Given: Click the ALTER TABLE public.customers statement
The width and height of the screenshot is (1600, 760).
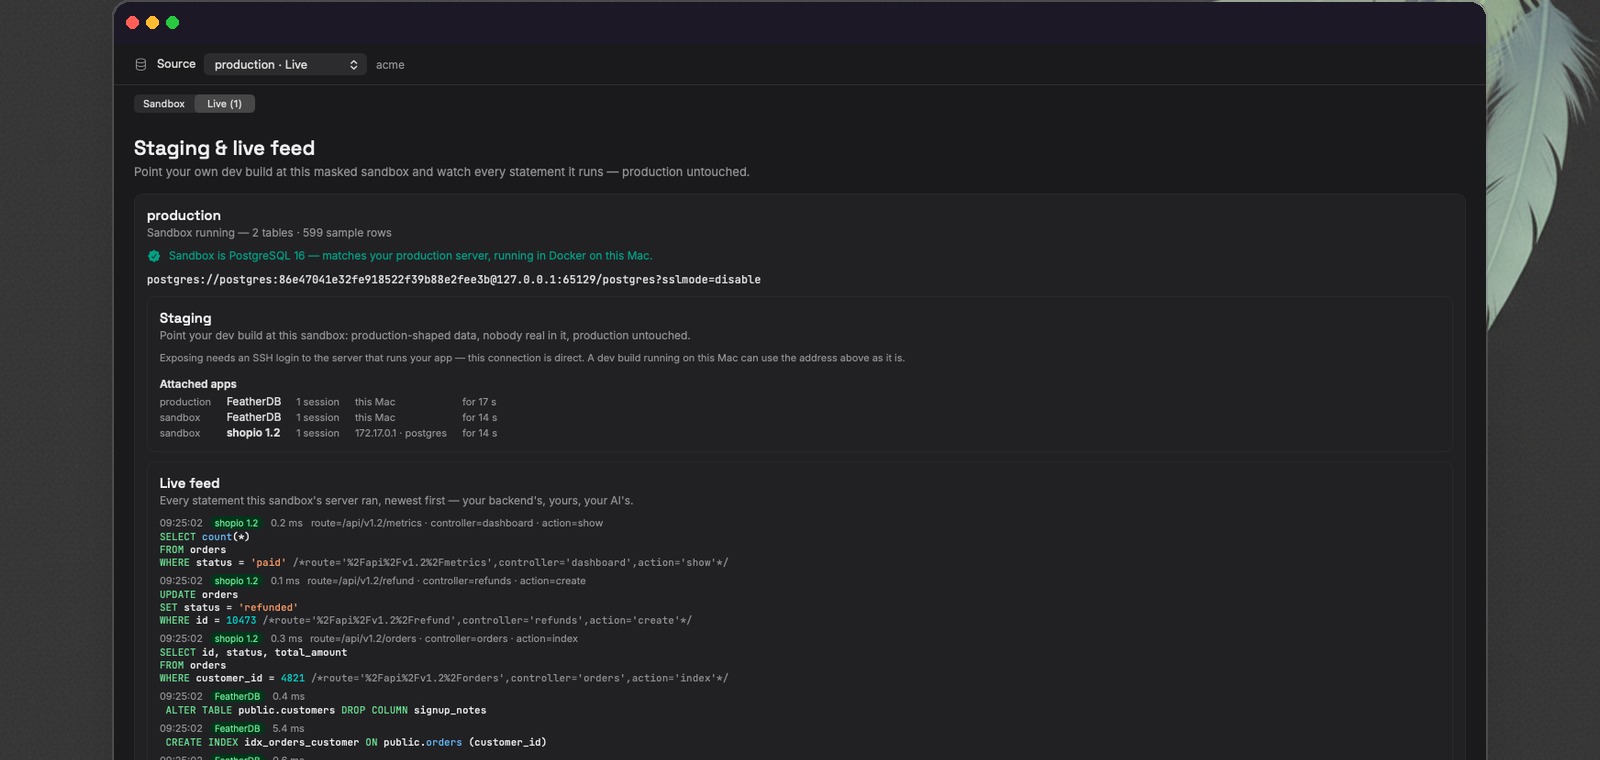Looking at the screenshot, I should (326, 711).
